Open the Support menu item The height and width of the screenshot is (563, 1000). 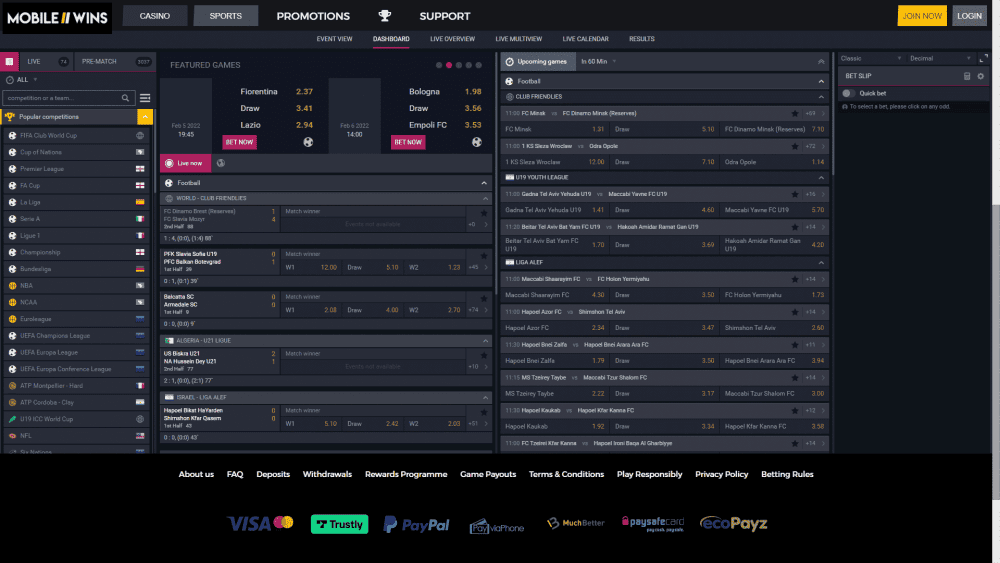pos(445,16)
